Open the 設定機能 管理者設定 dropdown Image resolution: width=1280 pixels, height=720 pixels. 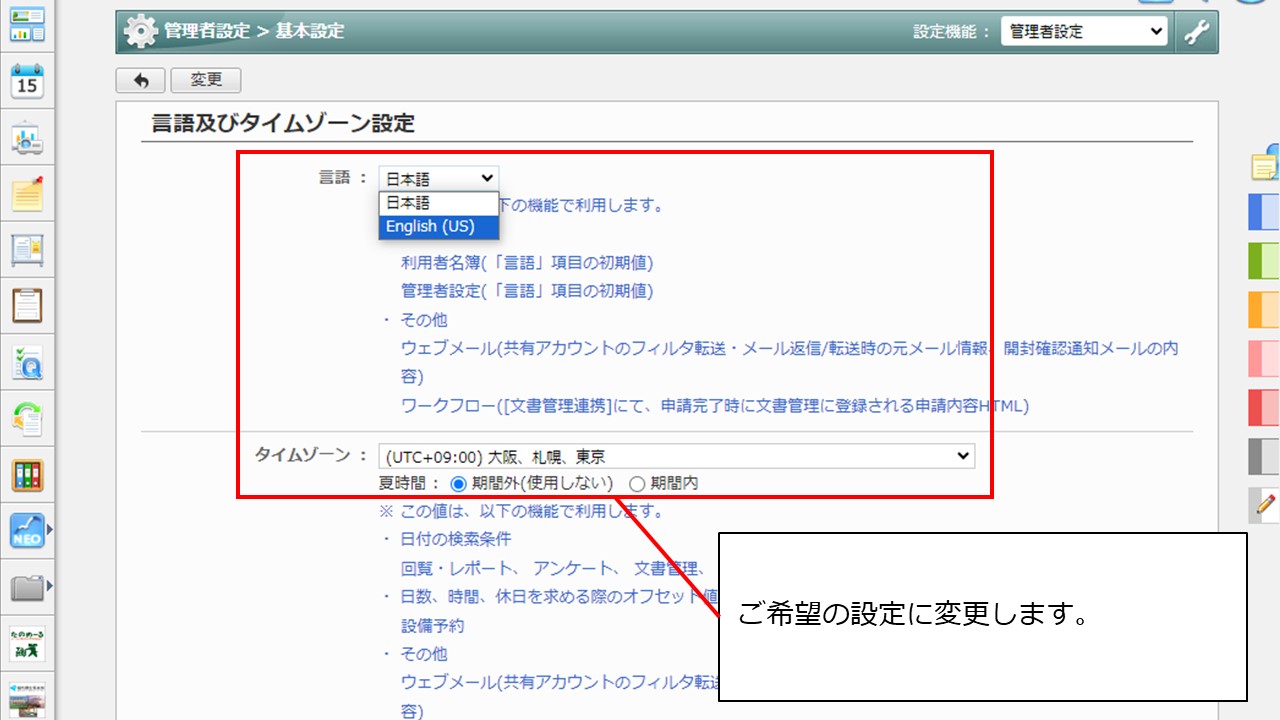tap(1085, 31)
